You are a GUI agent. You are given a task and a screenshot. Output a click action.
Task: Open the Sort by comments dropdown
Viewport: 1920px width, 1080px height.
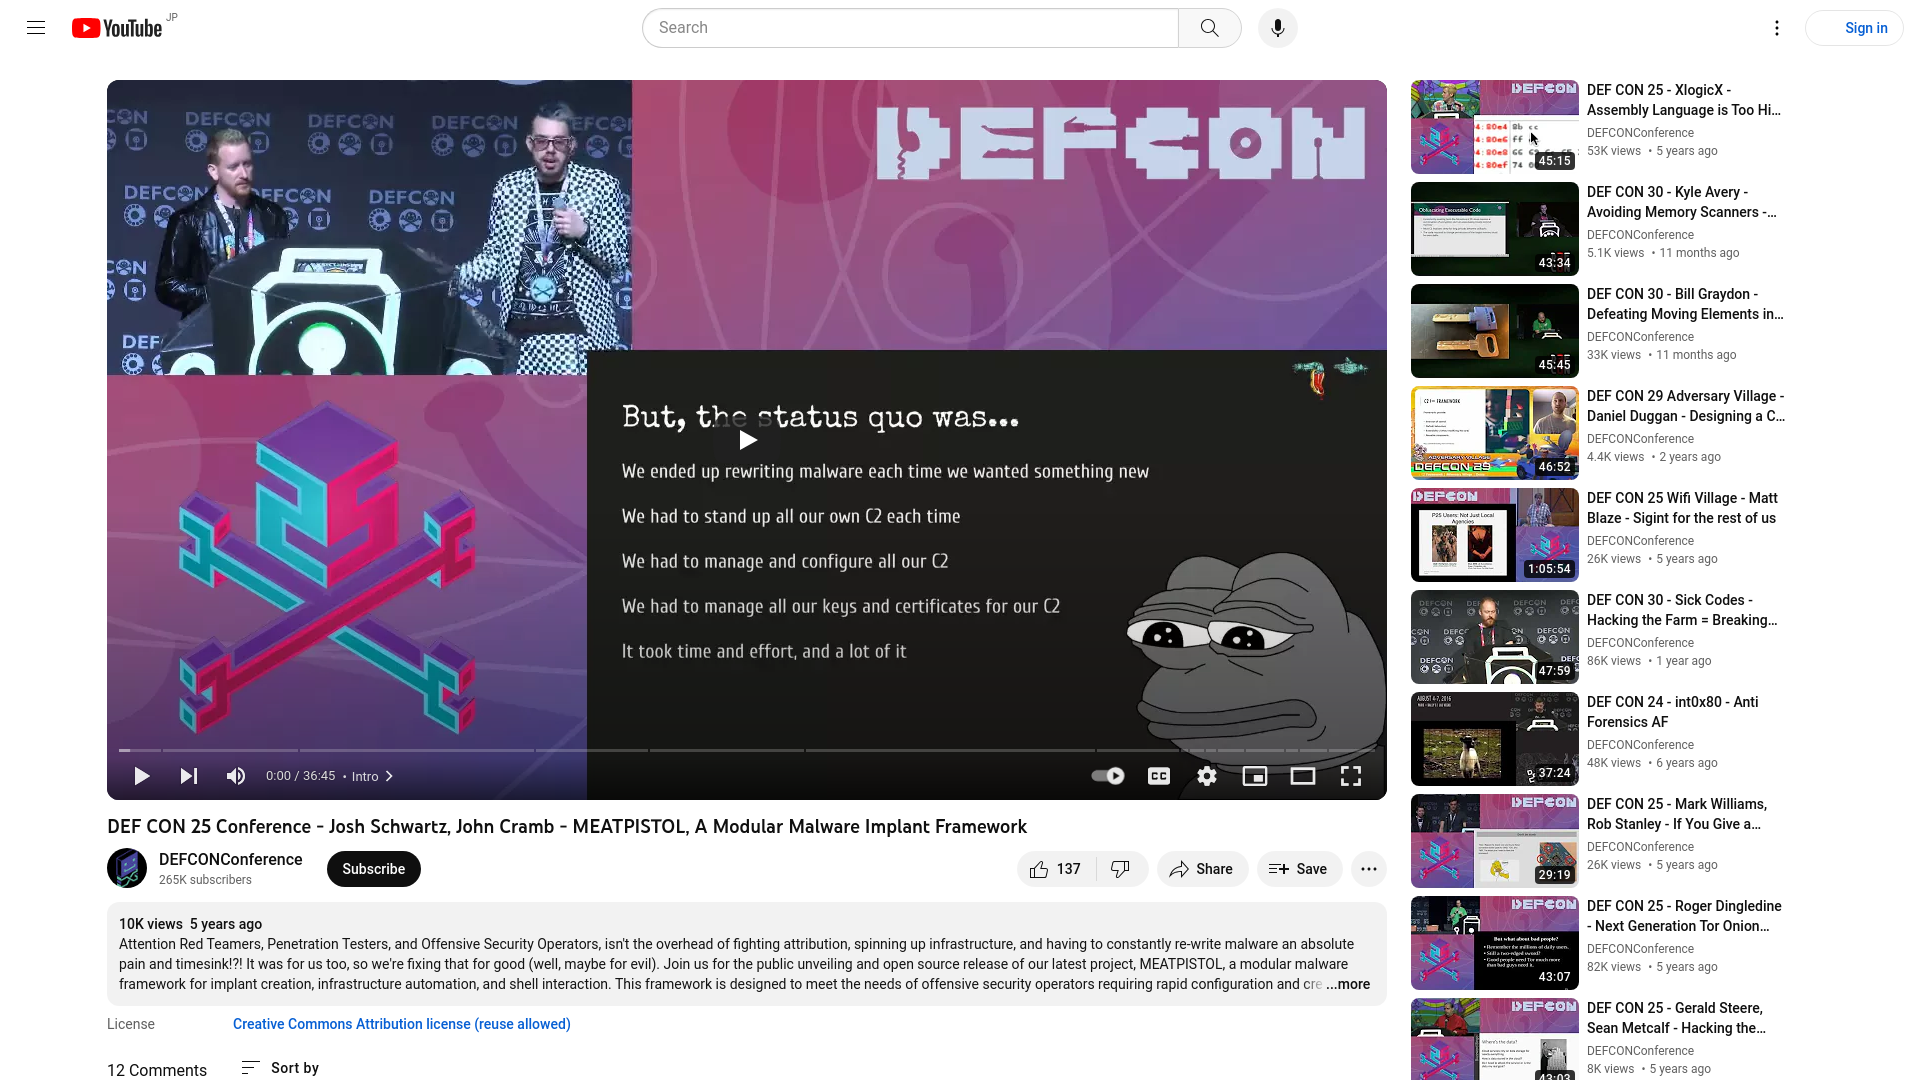click(280, 1068)
